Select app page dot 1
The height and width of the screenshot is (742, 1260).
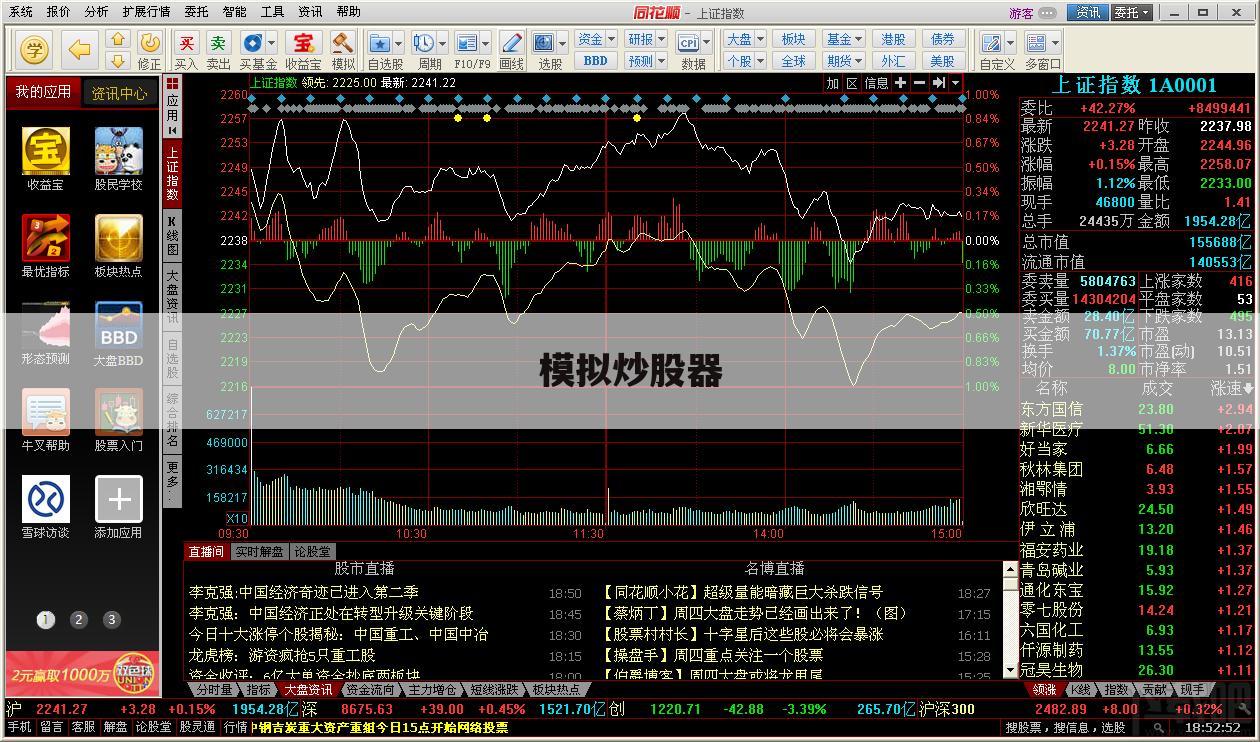[45, 620]
